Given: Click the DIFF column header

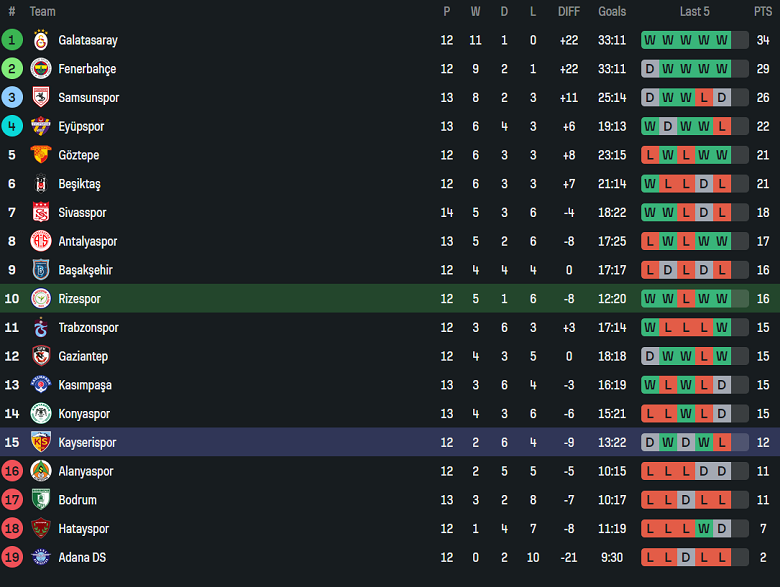Looking at the screenshot, I should point(569,12).
